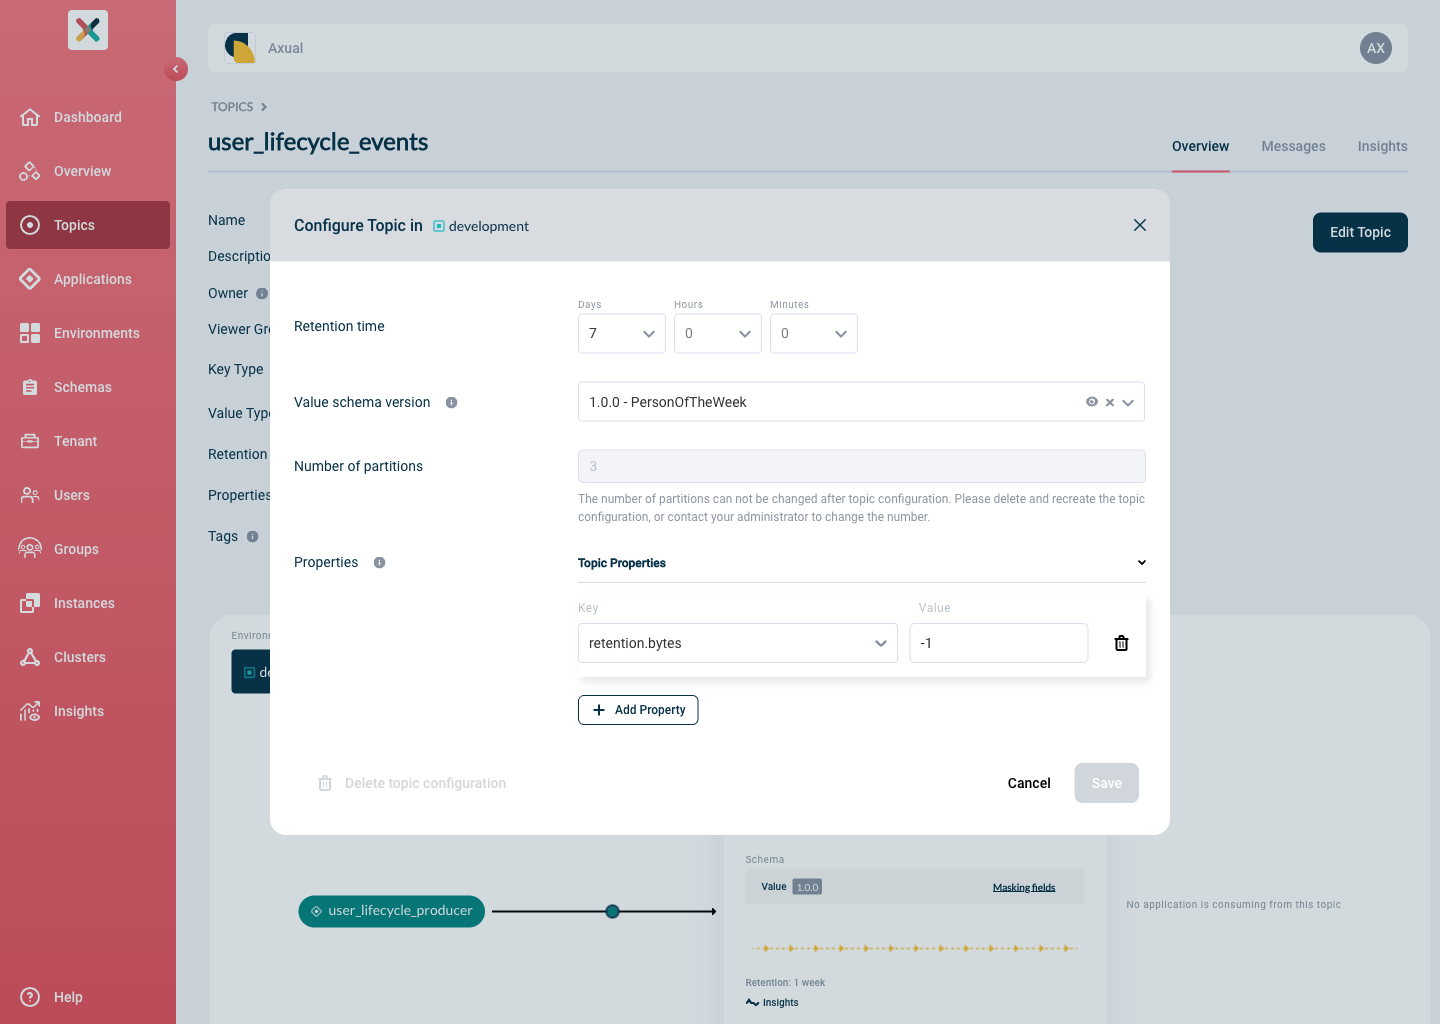This screenshot has height=1024, width=1440.
Task: Open Applications in the sidebar
Action: pyautogui.click(x=88, y=279)
